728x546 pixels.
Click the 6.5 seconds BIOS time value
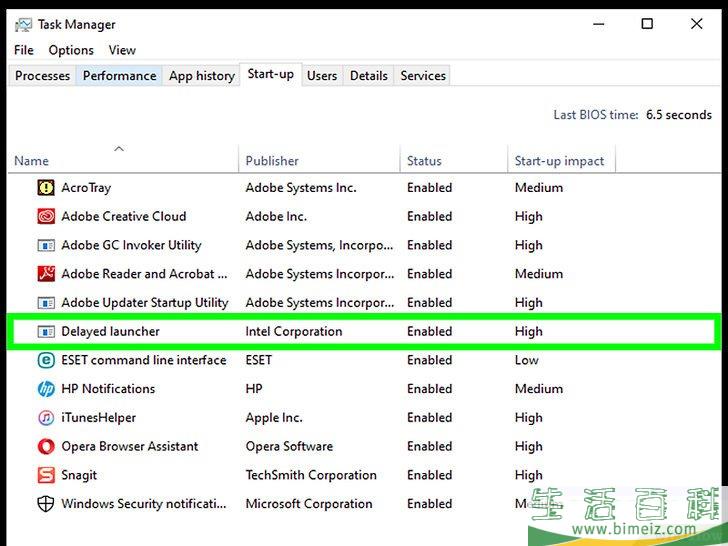click(x=679, y=115)
